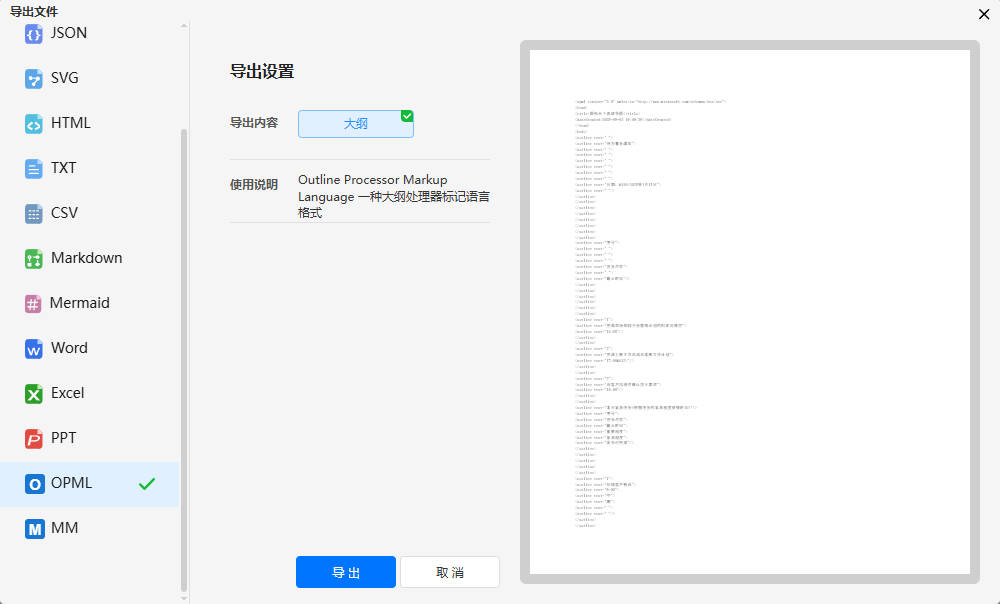The image size is (1000, 604).
Task: Select the Markdown format icon
Action: coord(34,258)
